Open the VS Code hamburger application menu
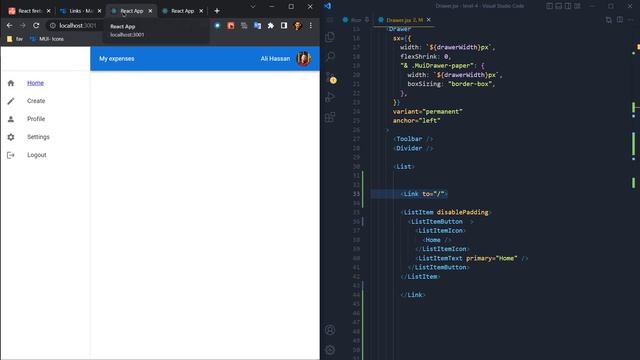Screen dimensions: 640x360 tap(330, 20)
